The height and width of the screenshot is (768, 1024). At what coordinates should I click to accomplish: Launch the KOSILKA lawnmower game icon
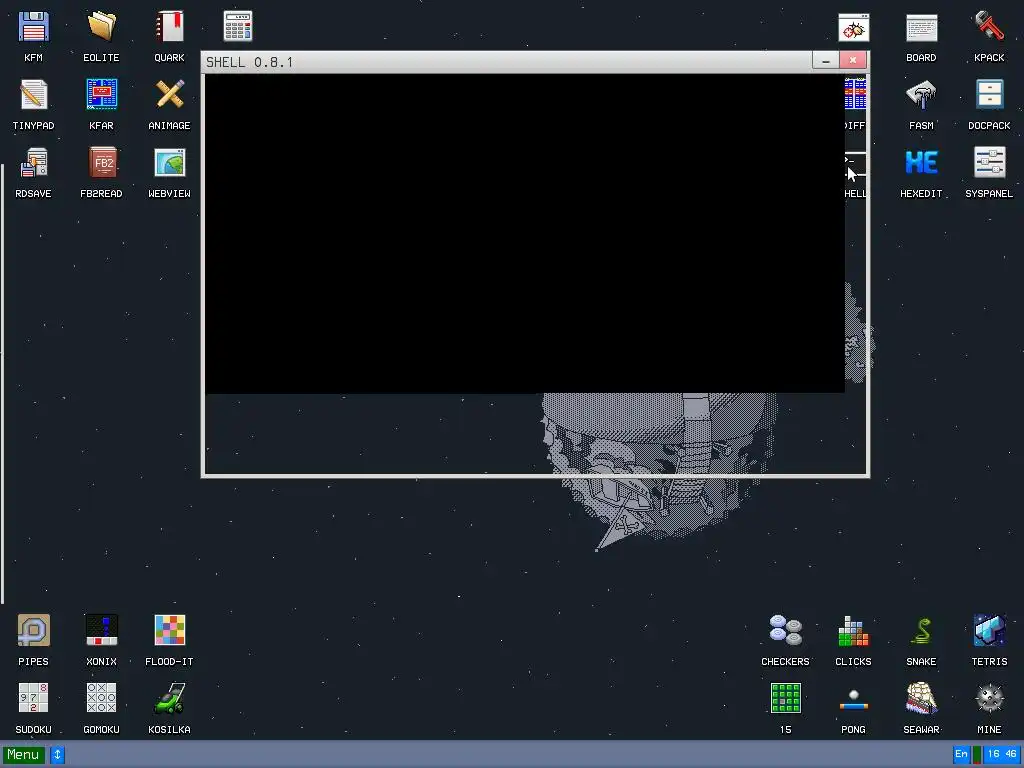pos(169,699)
